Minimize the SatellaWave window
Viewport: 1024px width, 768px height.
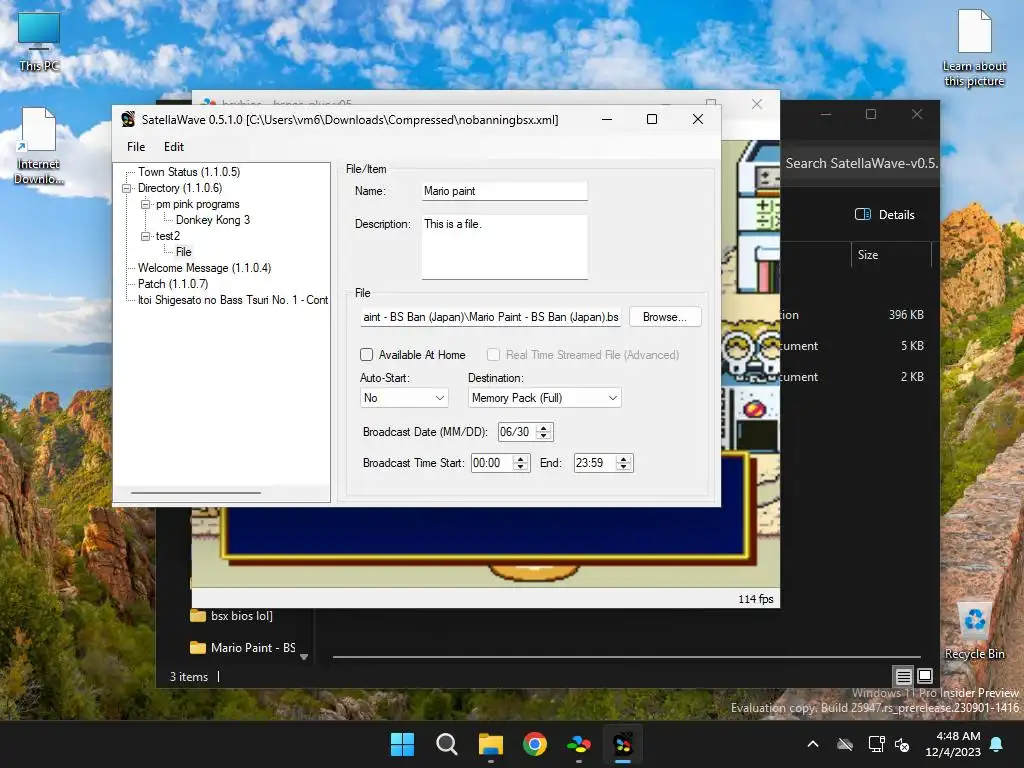(607, 119)
